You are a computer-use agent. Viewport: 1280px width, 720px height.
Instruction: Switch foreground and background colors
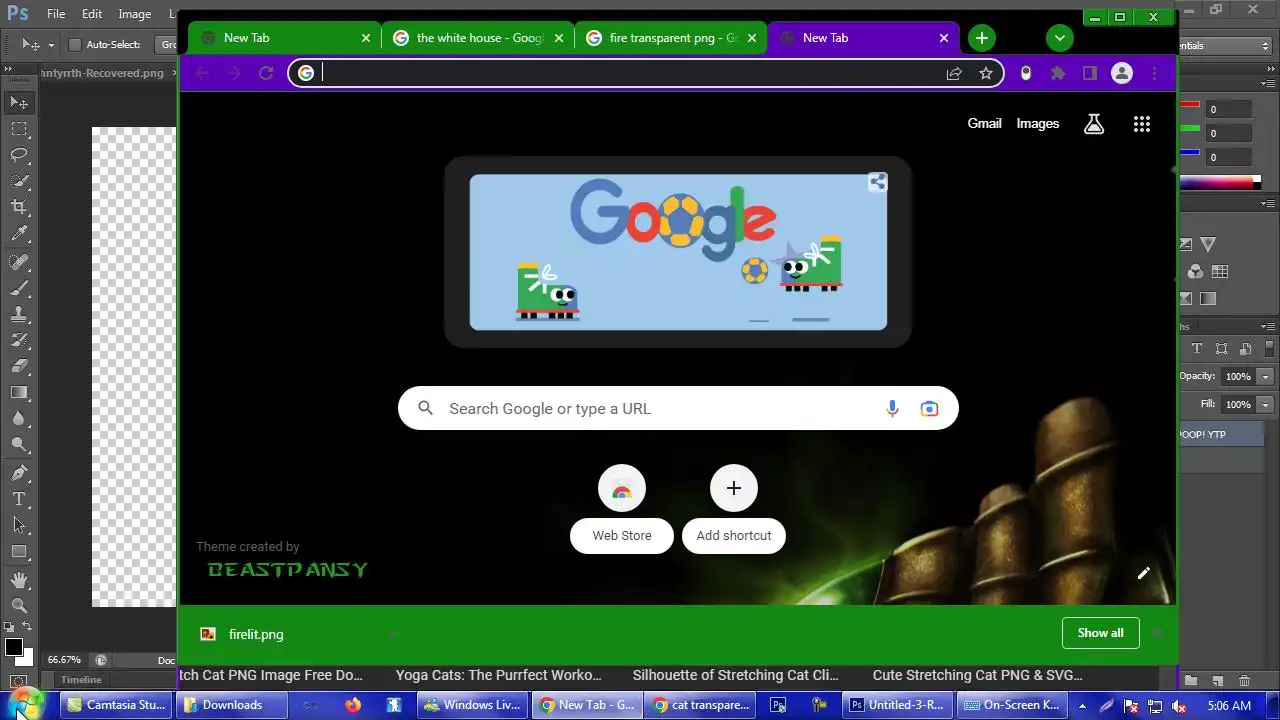[27, 627]
